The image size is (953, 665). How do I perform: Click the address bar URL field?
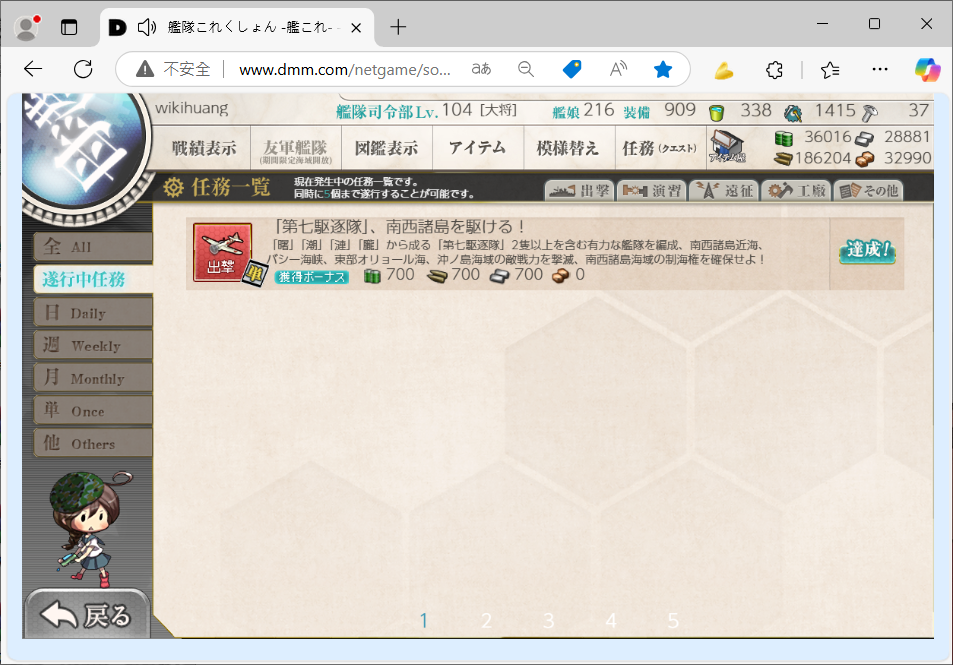(x=345, y=70)
